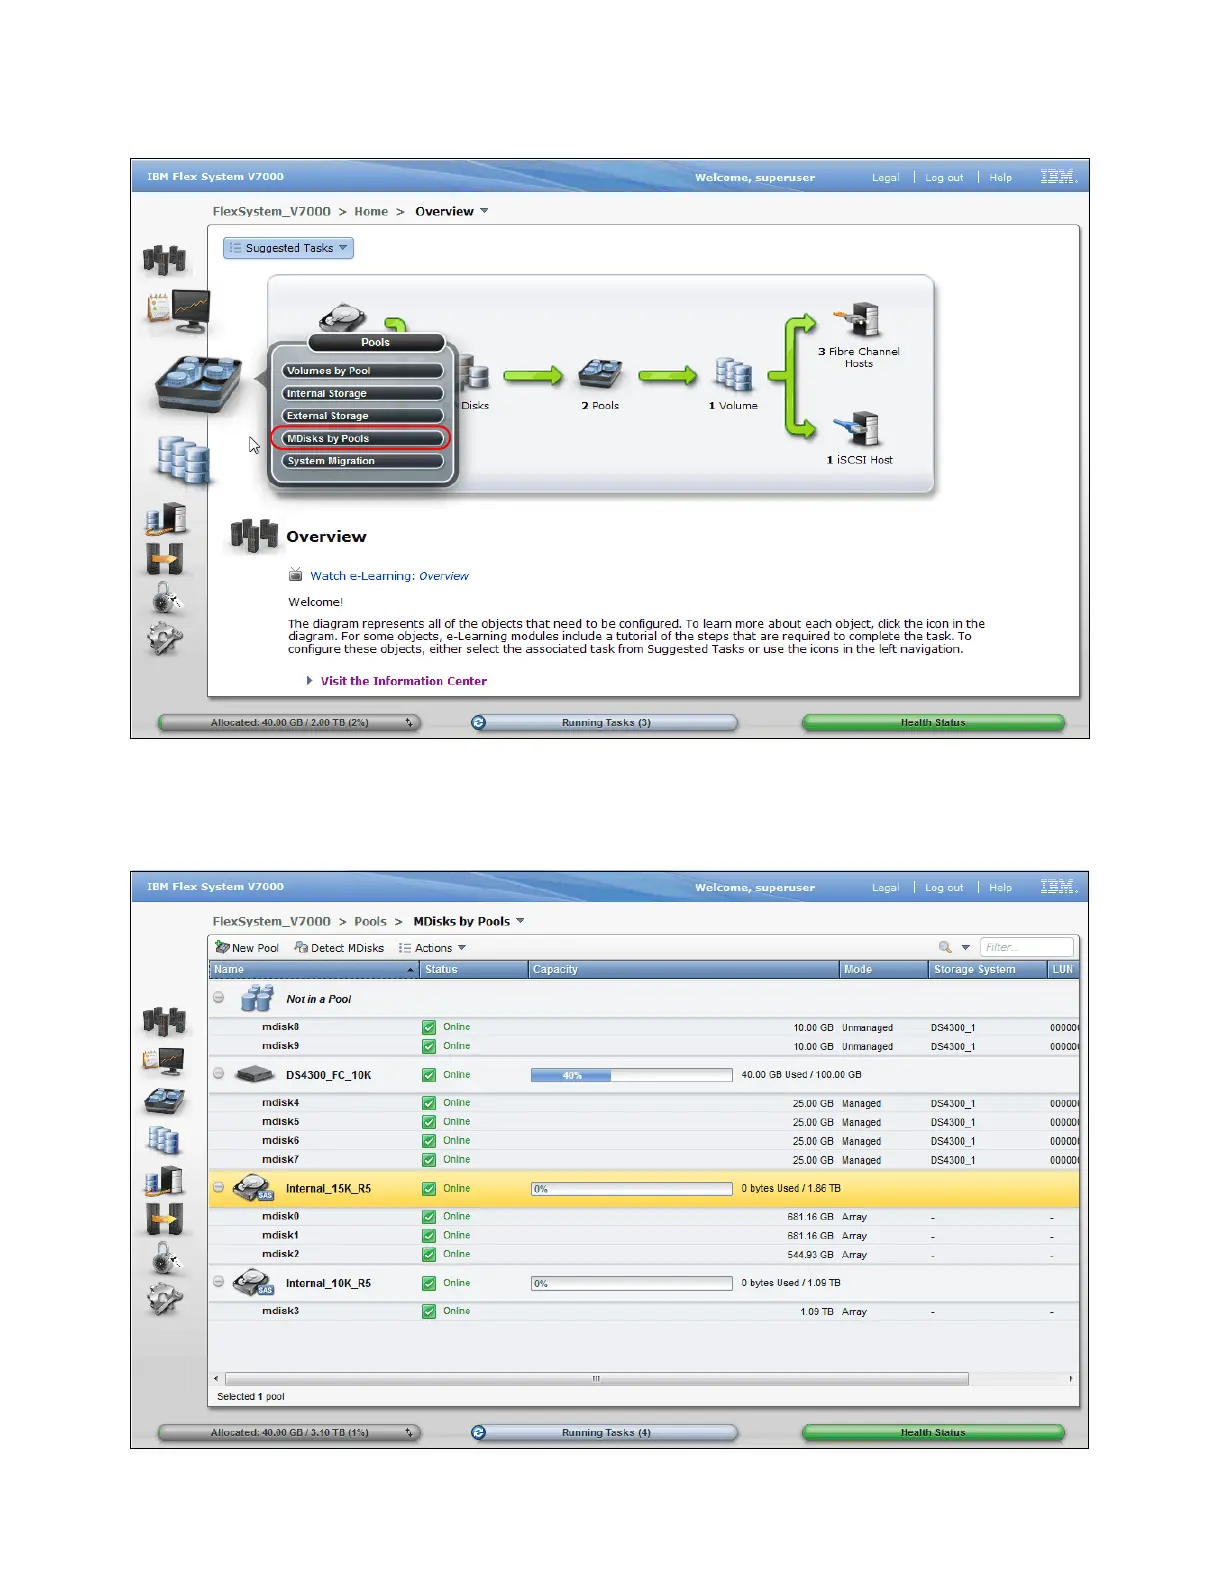1224x1584 pixels.
Task: Click the 0% capacity bar for Internal_15K_R5
Action: (x=632, y=1189)
